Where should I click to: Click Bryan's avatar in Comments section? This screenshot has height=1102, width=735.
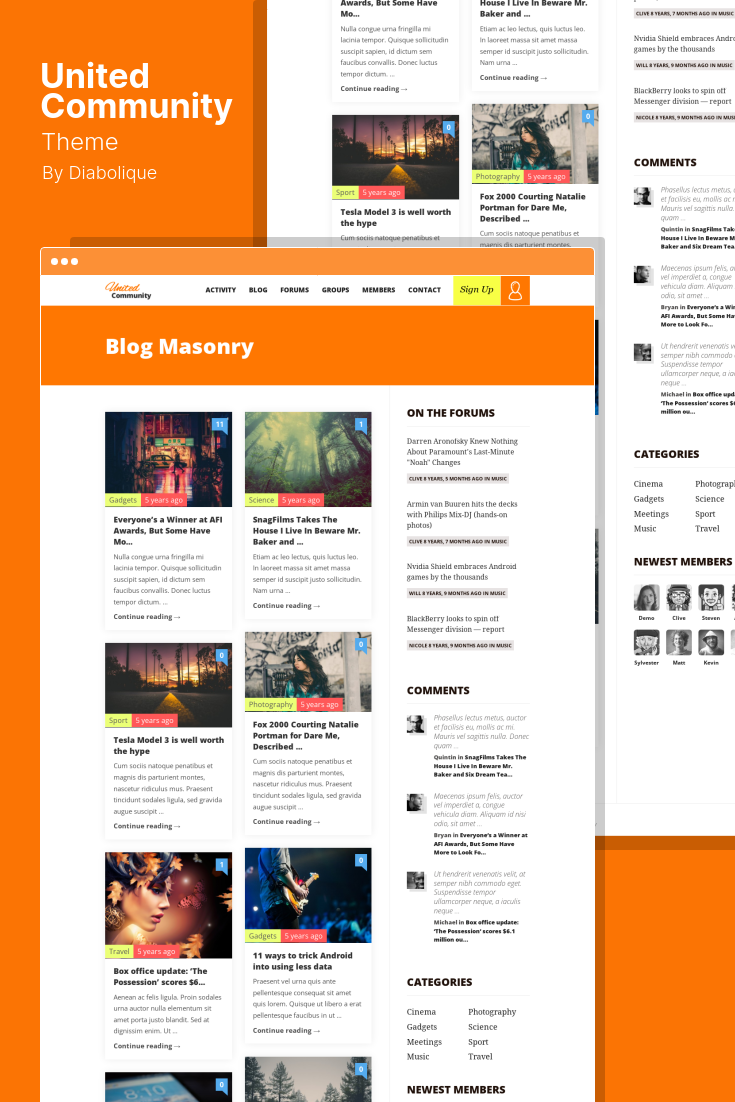416,803
